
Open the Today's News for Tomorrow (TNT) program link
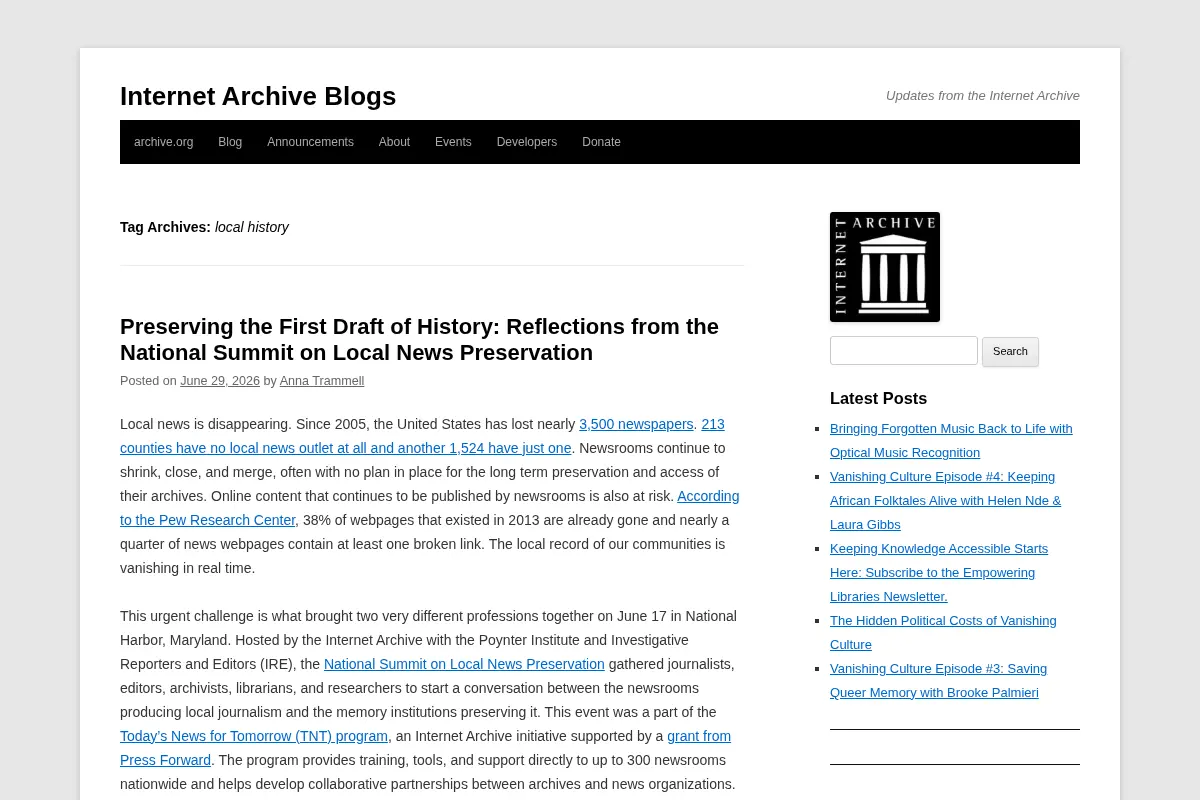(x=254, y=736)
